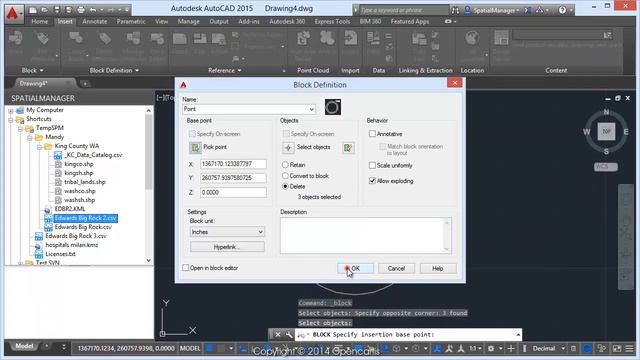Click the Description box scrollbar

[447, 236]
